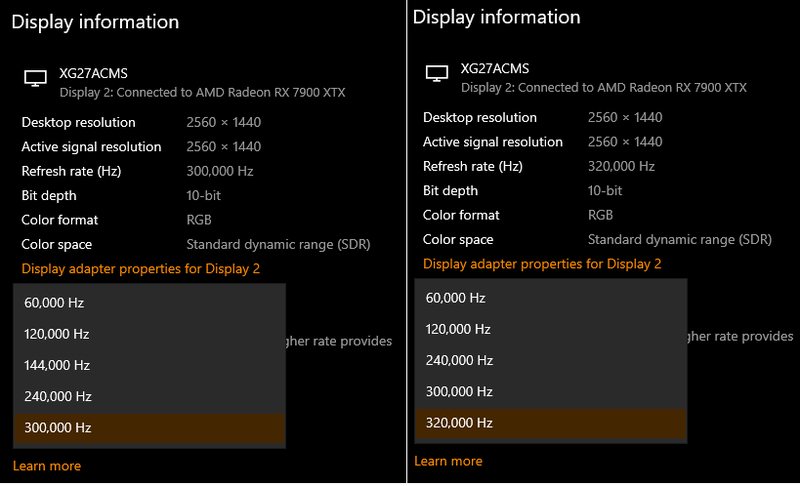The image size is (800, 486).
Task: Select the 144,000 Hz refresh rate option
Action: point(59,365)
